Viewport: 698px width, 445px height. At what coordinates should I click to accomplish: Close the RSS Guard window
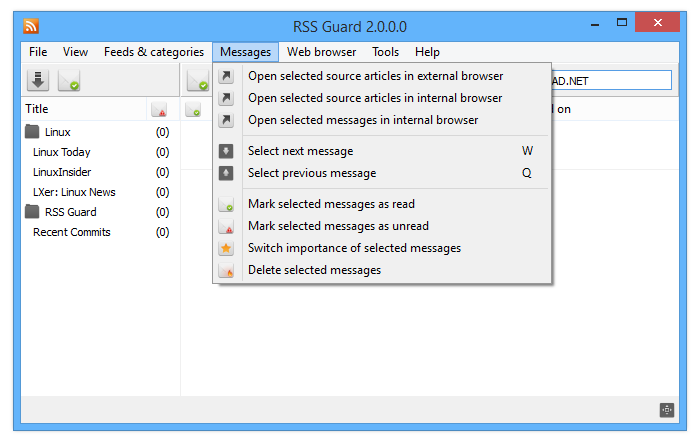point(657,22)
